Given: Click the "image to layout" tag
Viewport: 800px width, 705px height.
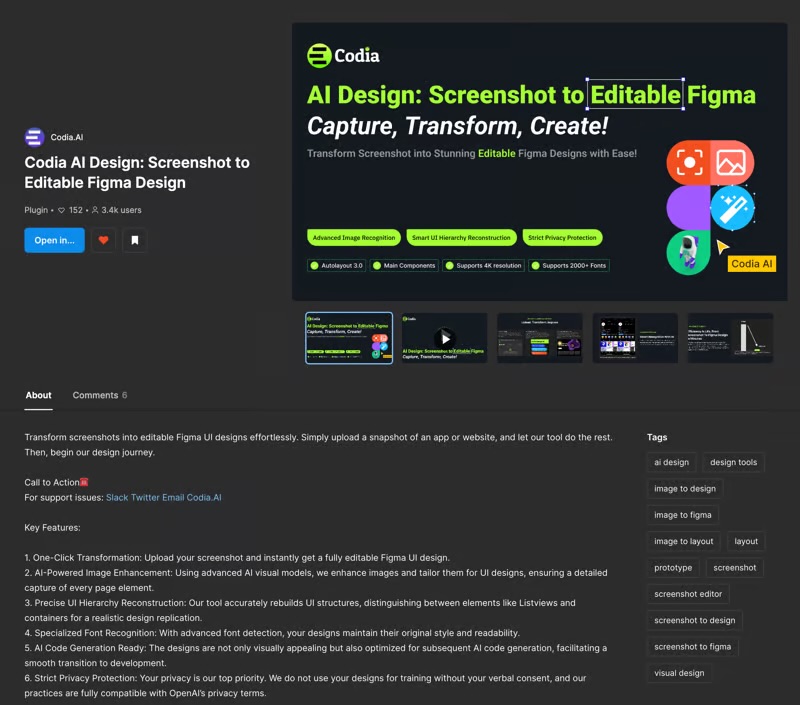Looking at the screenshot, I should click(x=684, y=541).
